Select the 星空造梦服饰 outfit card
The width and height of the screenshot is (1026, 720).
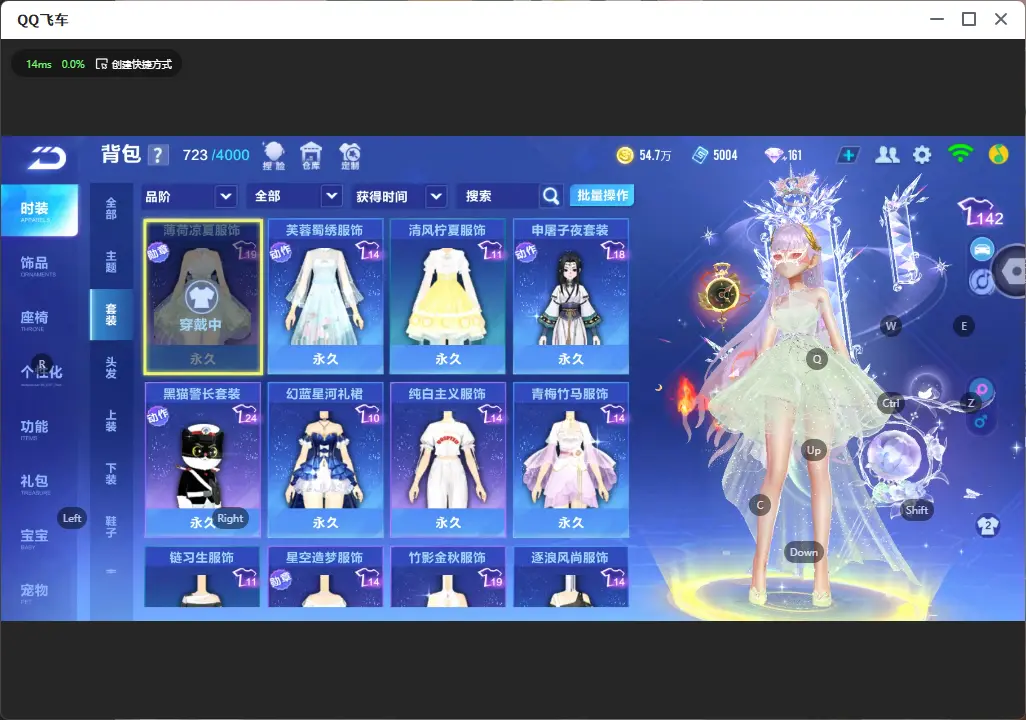coord(325,577)
